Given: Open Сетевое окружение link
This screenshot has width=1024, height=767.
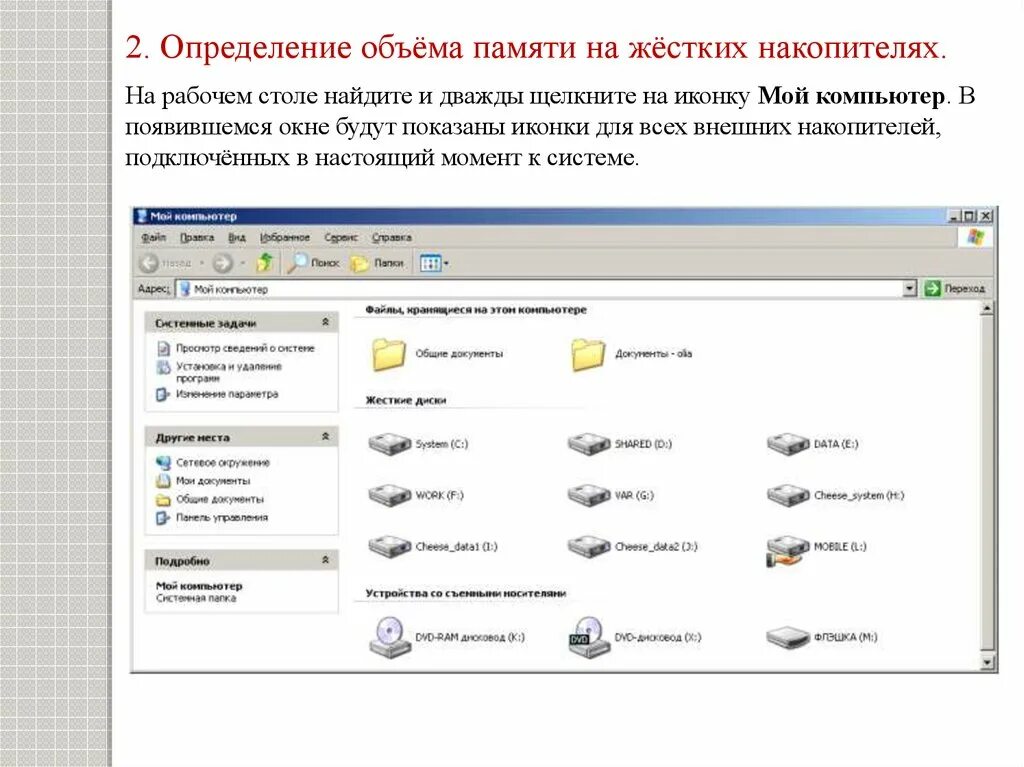Looking at the screenshot, I should (x=223, y=463).
